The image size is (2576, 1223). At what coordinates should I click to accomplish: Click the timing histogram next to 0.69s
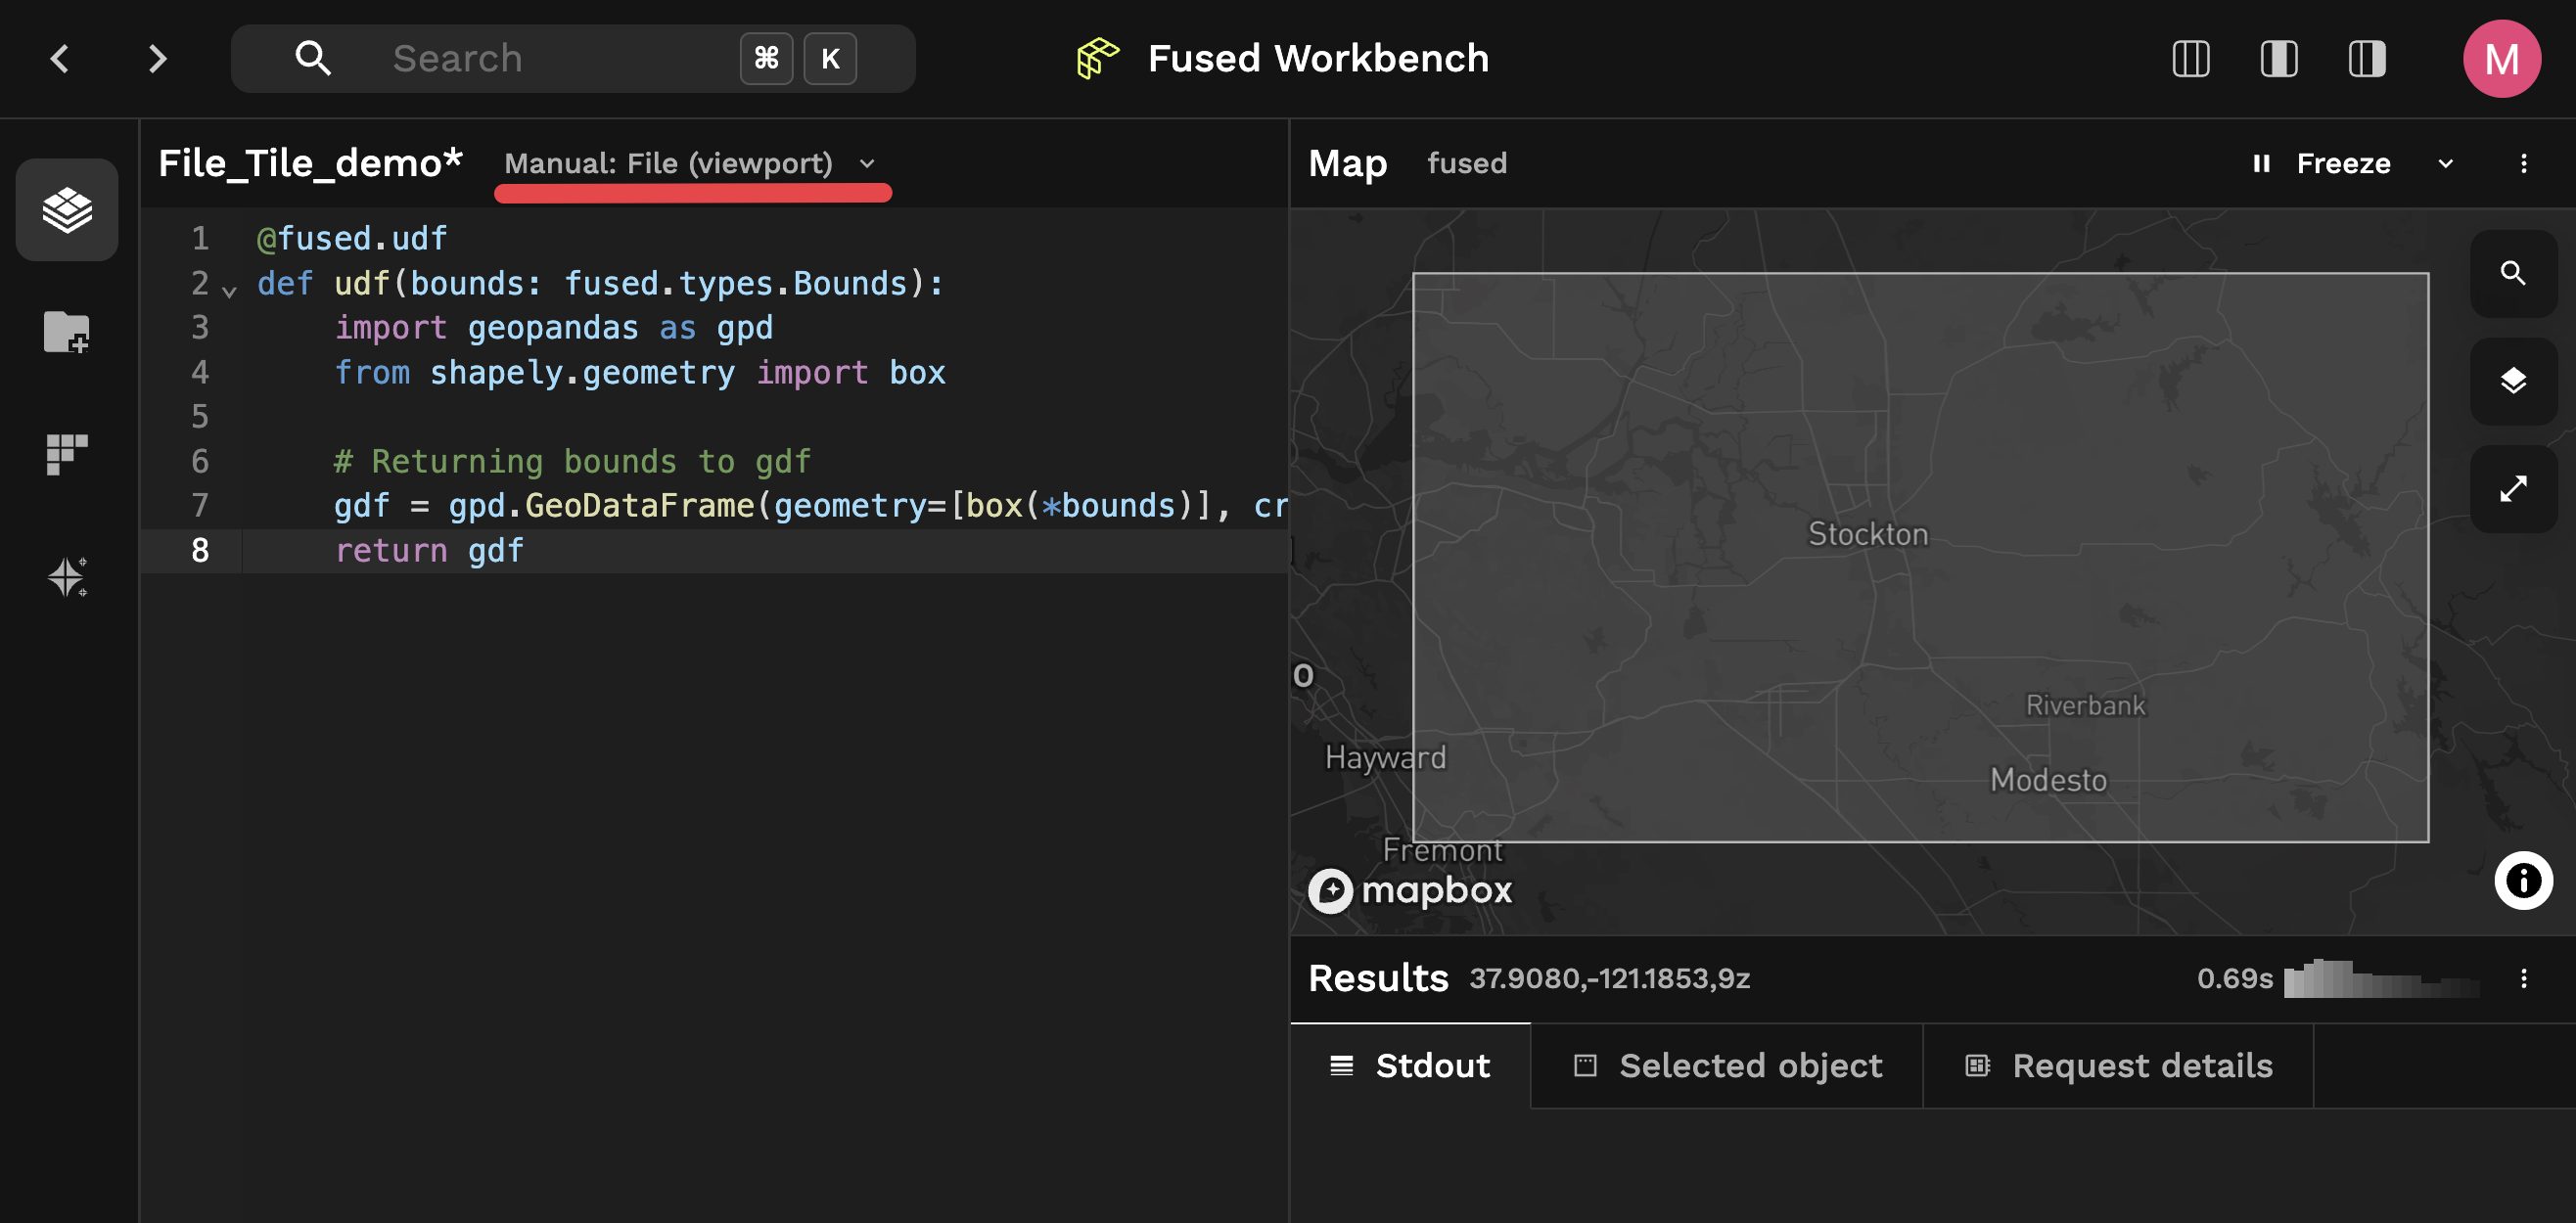(x=2381, y=978)
